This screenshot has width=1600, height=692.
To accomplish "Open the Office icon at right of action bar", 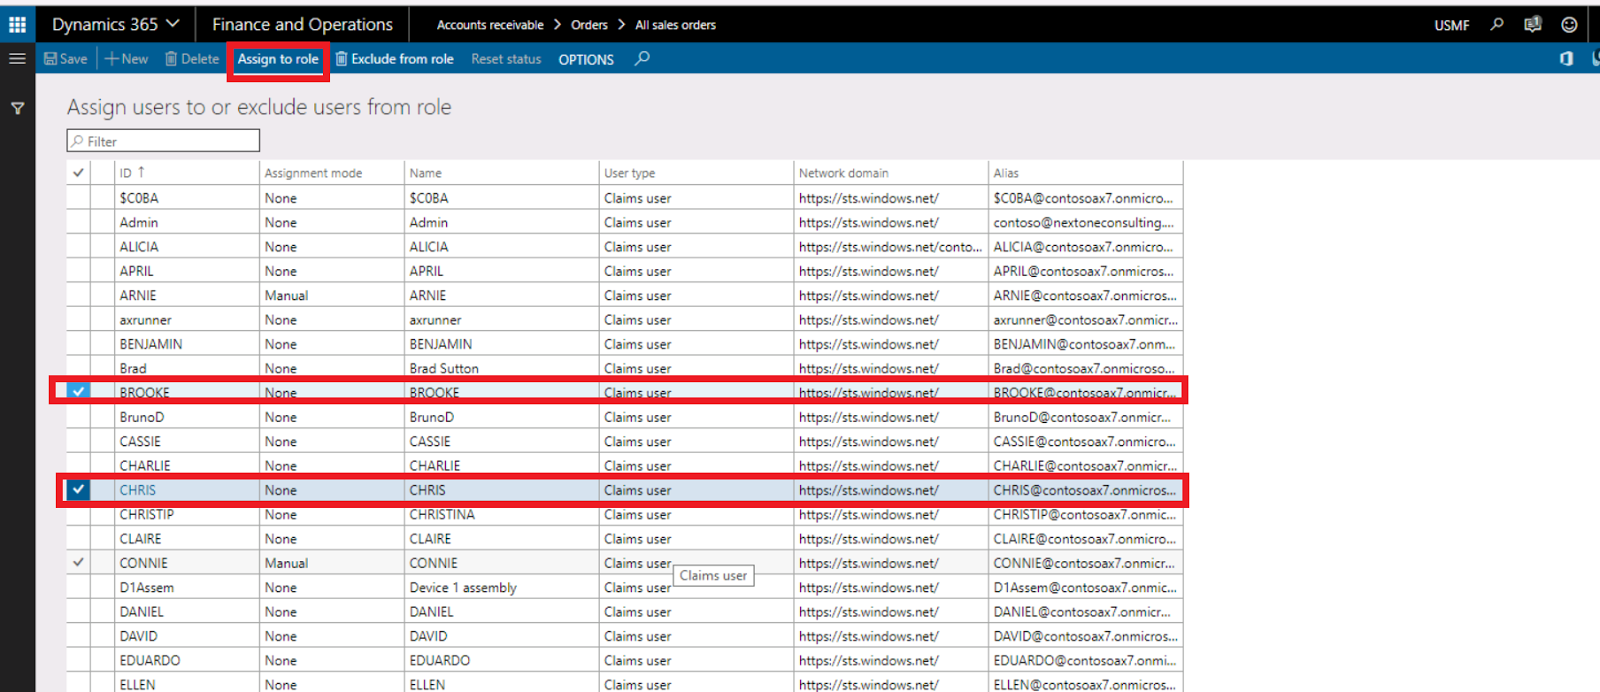I will pyautogui.click(x=1566, y=59).
